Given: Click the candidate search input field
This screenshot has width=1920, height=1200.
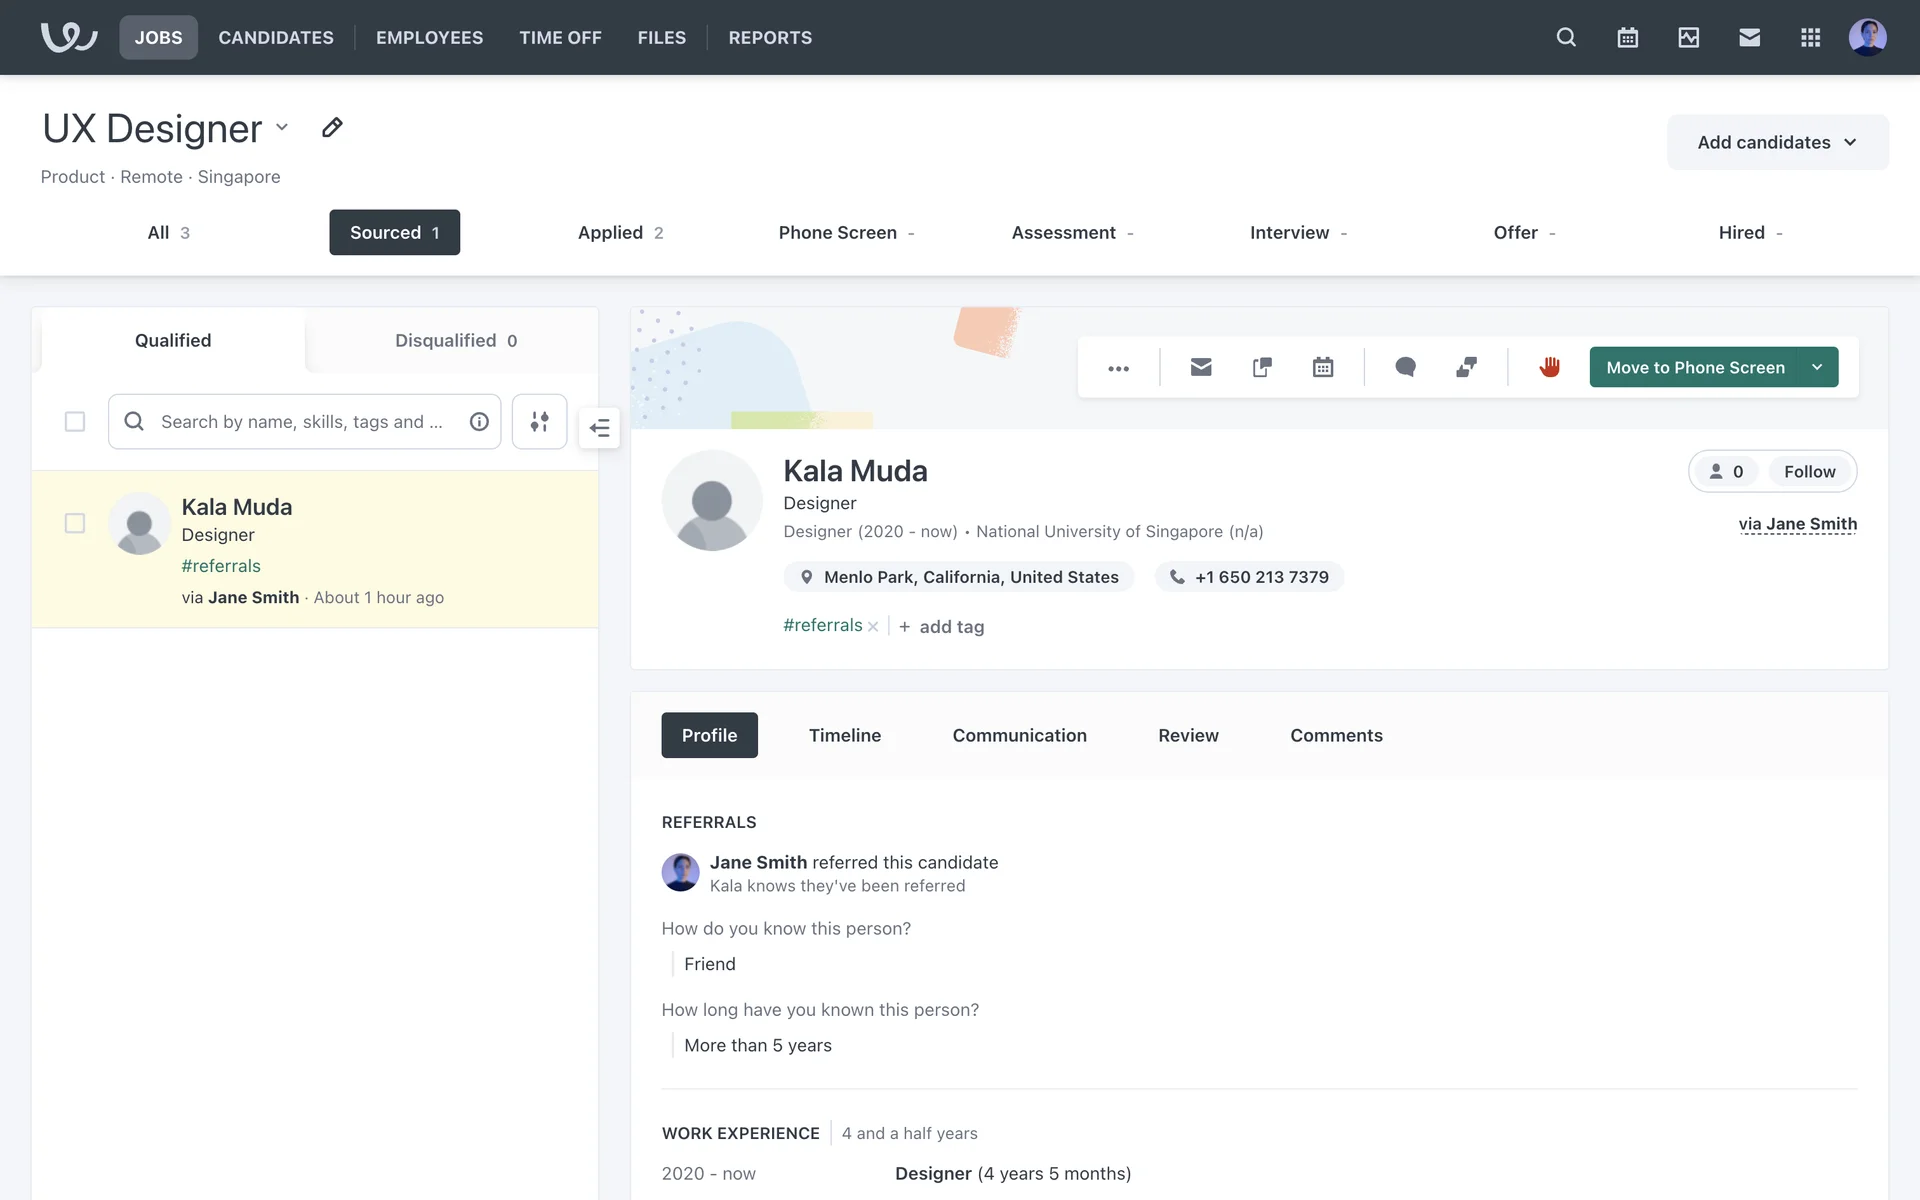Looking at the screenshot, I should tap(300, 421).
